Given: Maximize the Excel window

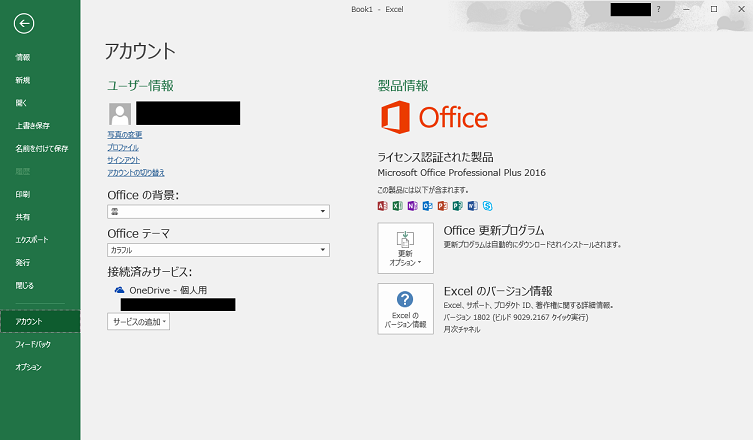Looking at the screenshot, I should (x=714, y=9).
